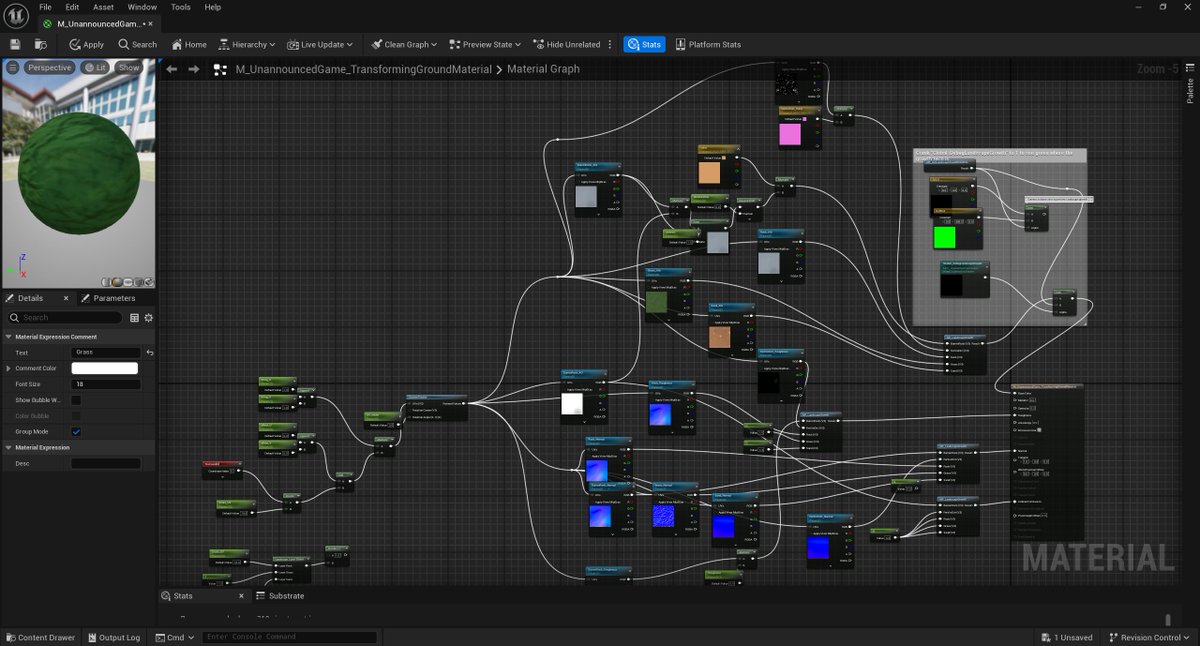The height and width of the screenshot is (646, 1200).
Task: Open the Asset menu
Action: 103,7
